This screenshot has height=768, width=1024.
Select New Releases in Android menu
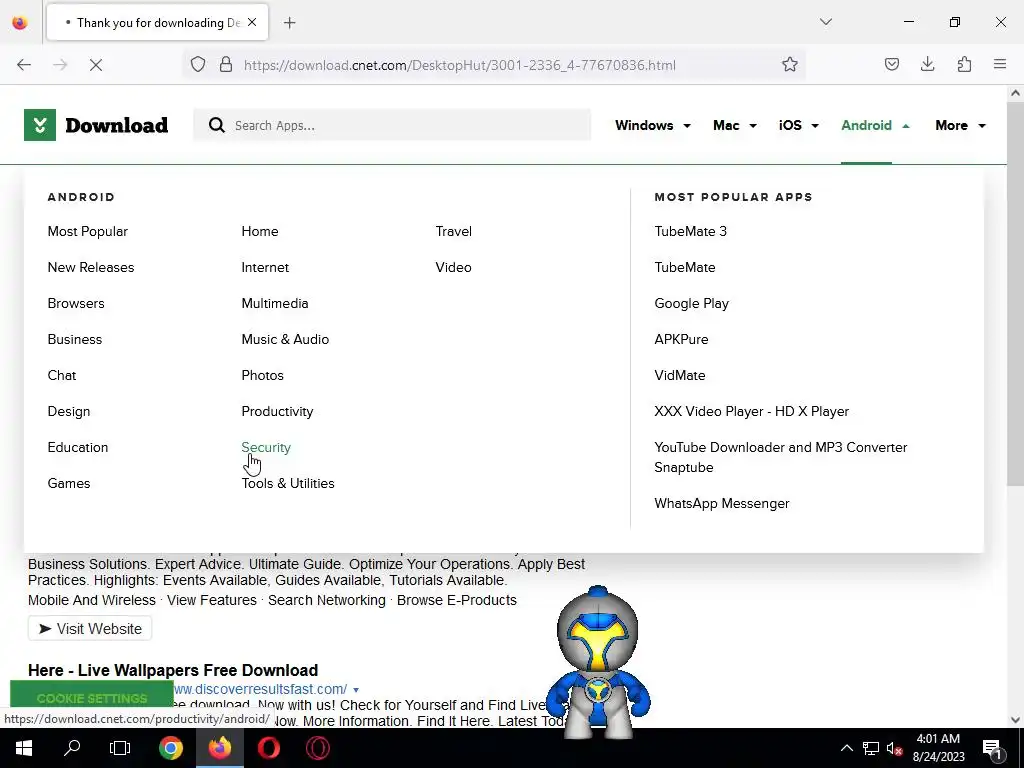coord(91,267)
